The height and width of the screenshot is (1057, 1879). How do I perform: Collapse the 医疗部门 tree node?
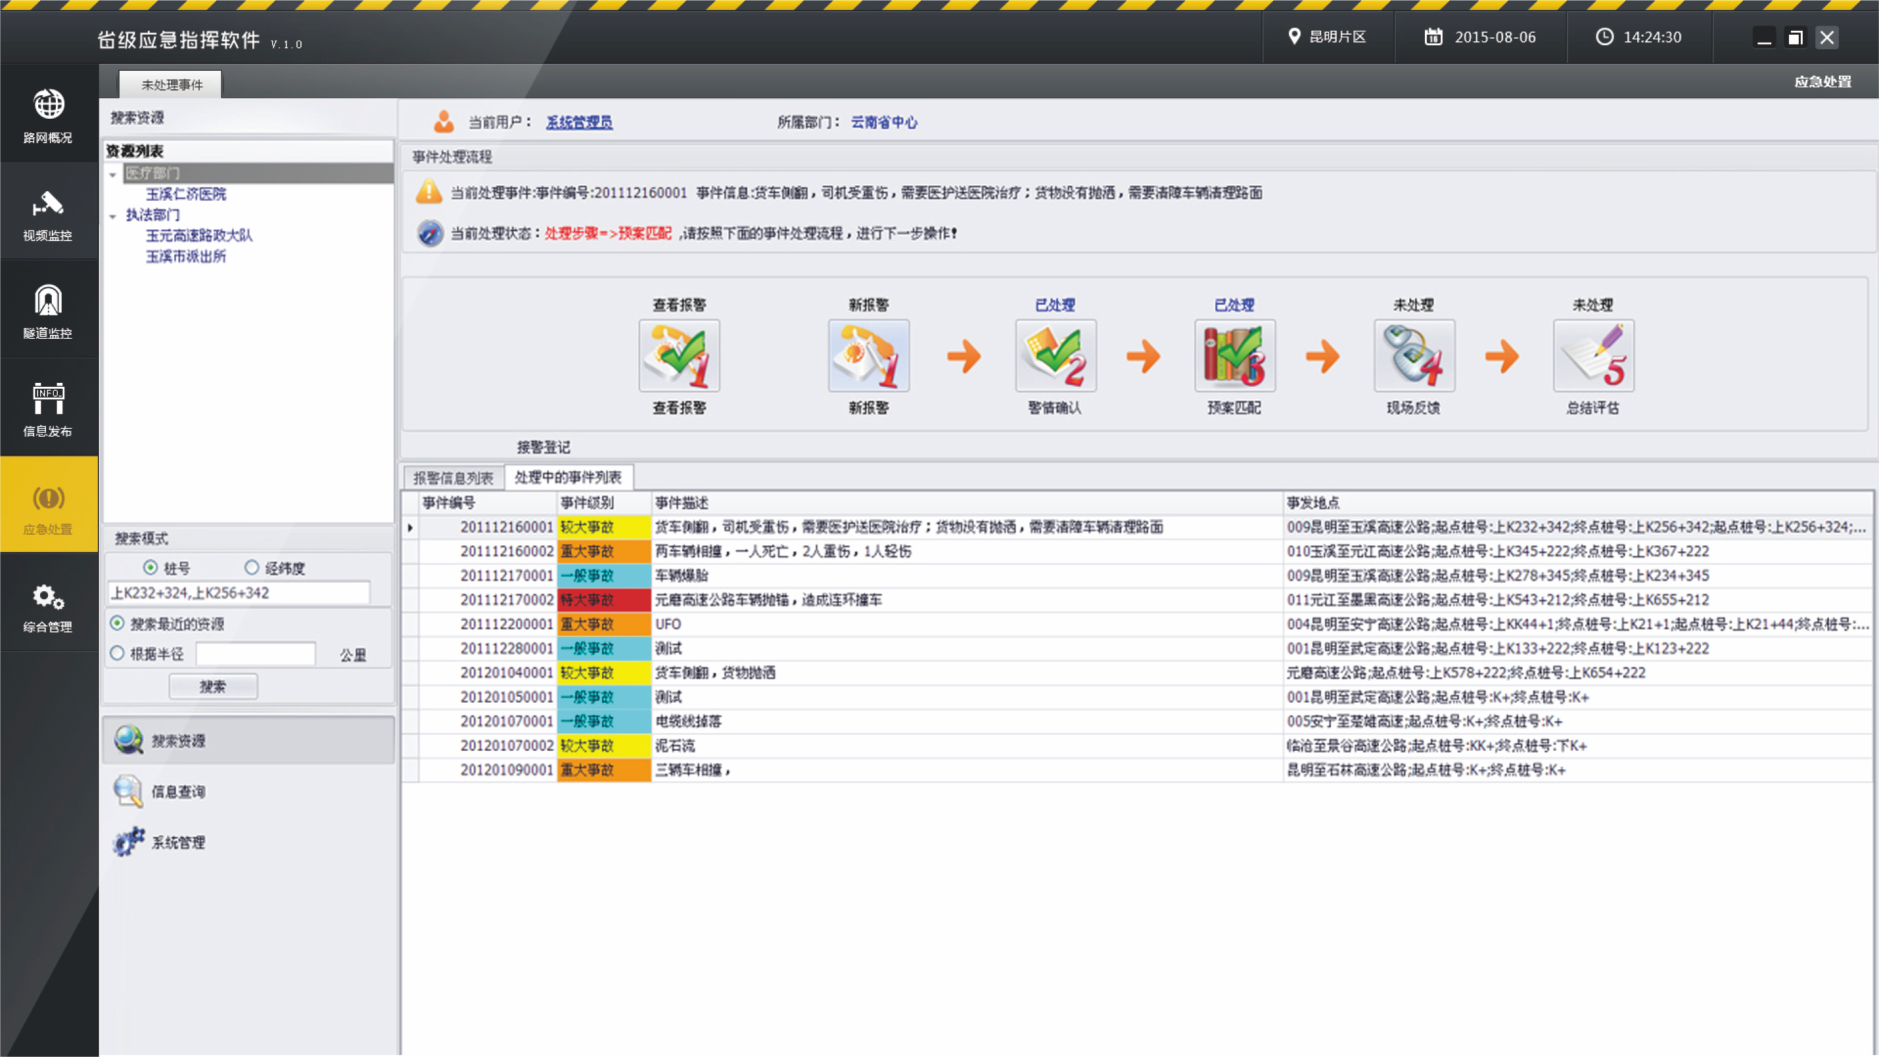pyautogui.click(x=113, y=174)
